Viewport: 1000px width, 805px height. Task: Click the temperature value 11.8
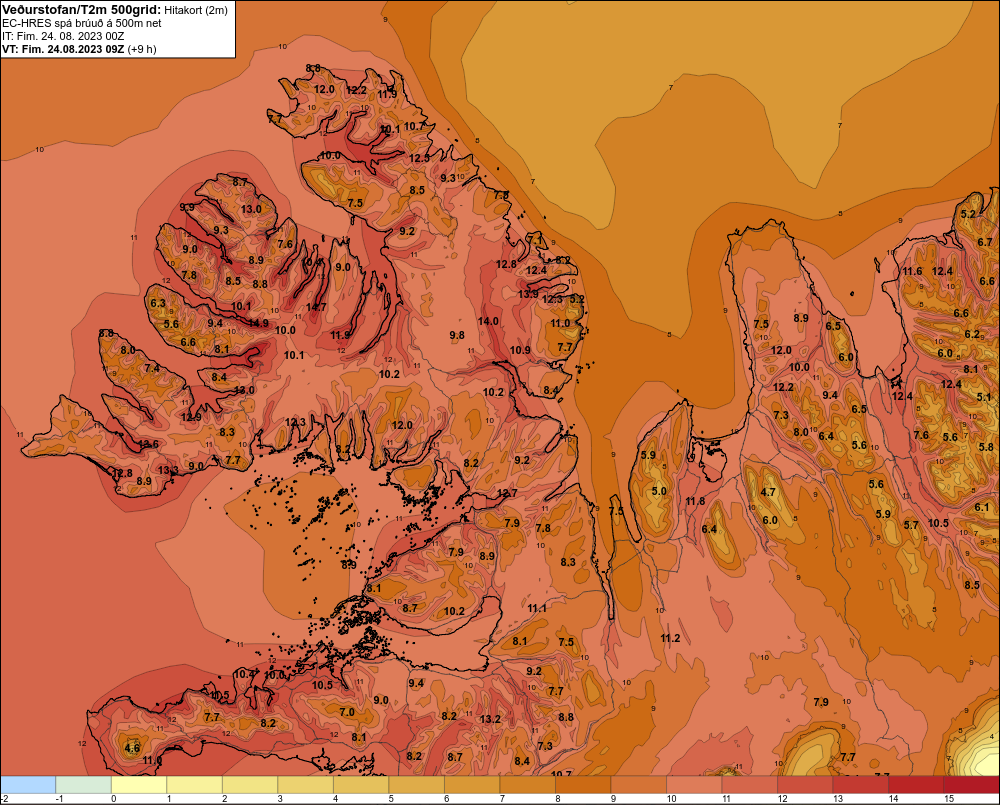695,501
